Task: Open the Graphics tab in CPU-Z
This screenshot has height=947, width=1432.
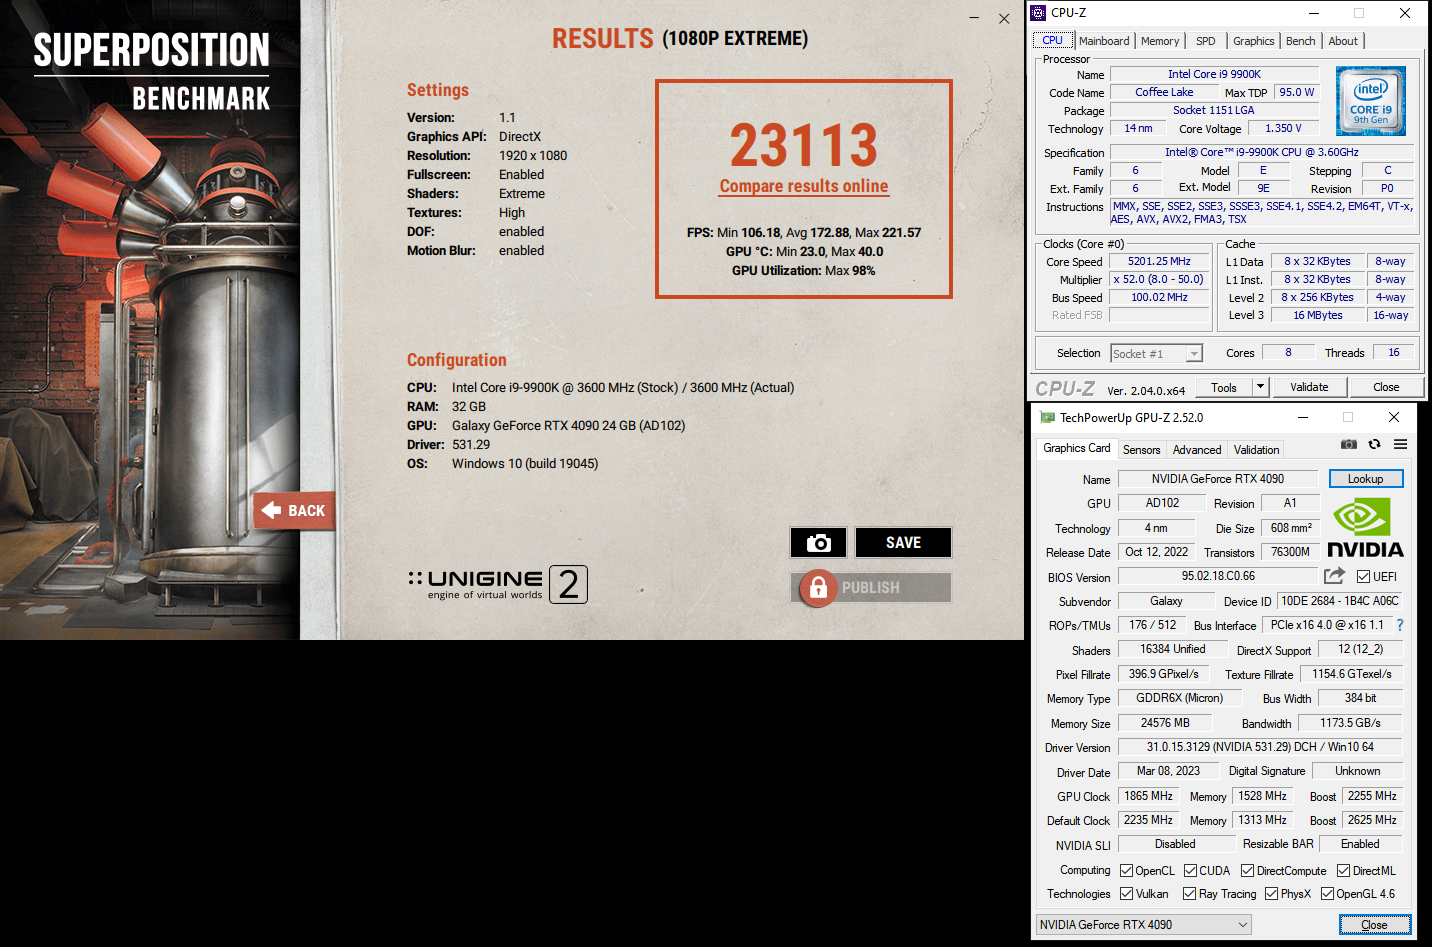Action: coord(1253,41)
